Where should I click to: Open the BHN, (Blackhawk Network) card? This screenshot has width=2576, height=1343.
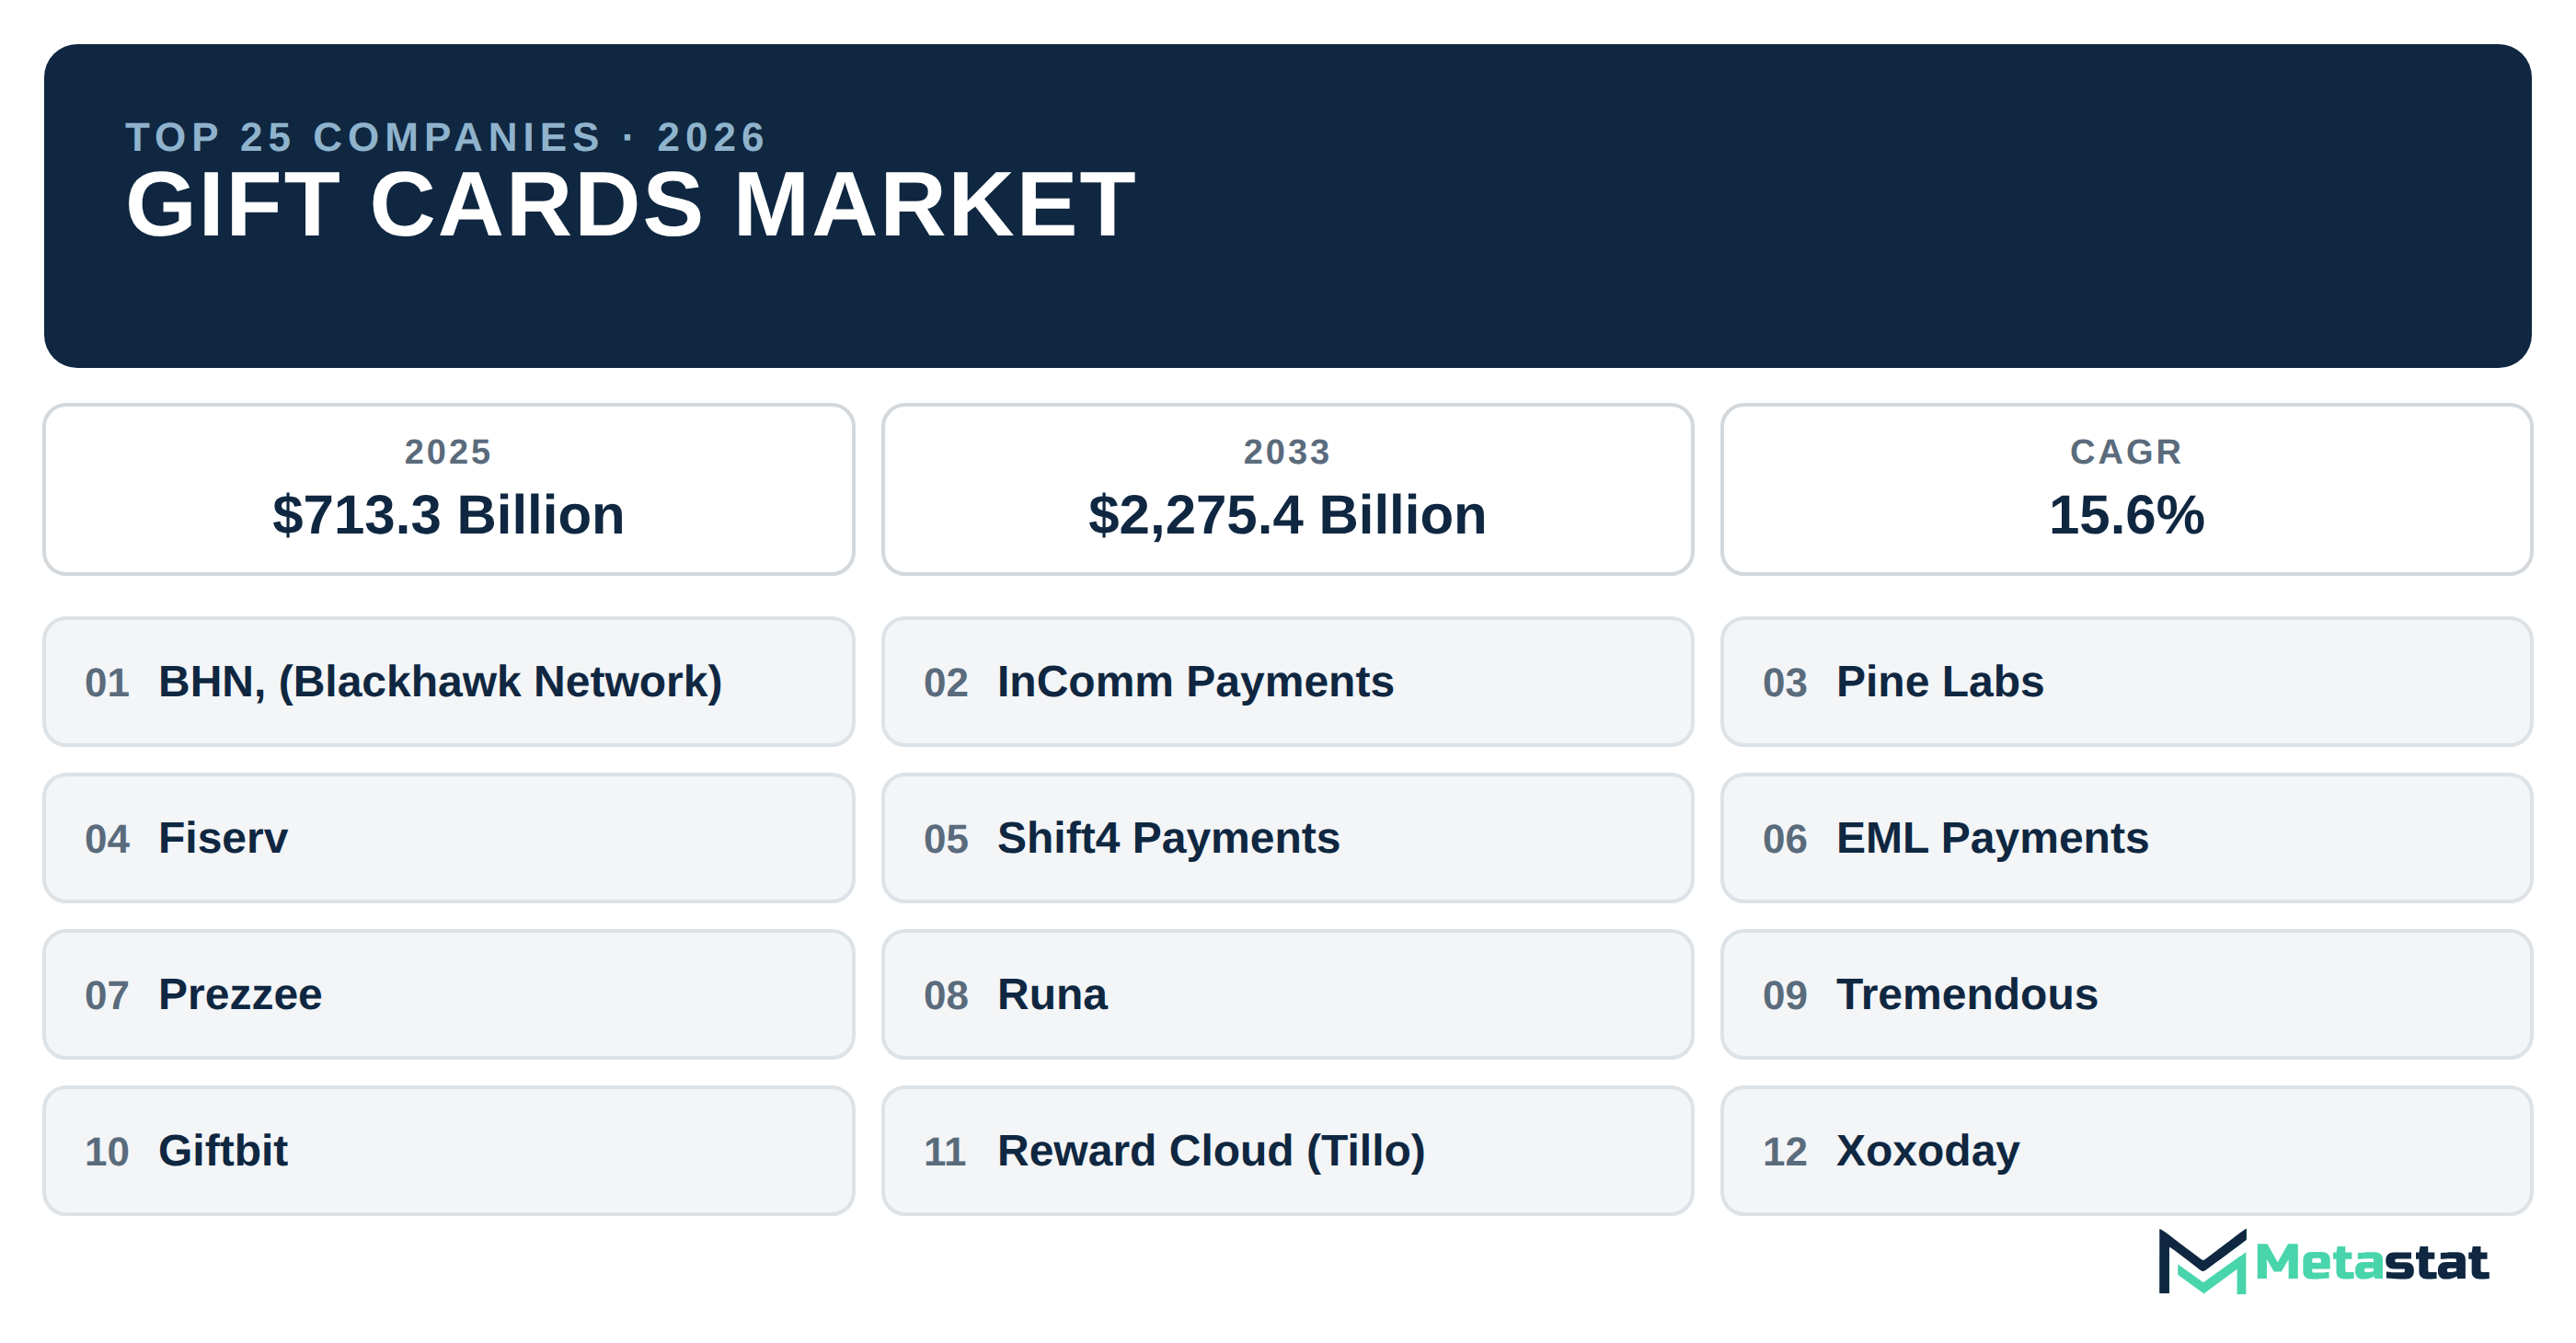[x=449, y=682]
